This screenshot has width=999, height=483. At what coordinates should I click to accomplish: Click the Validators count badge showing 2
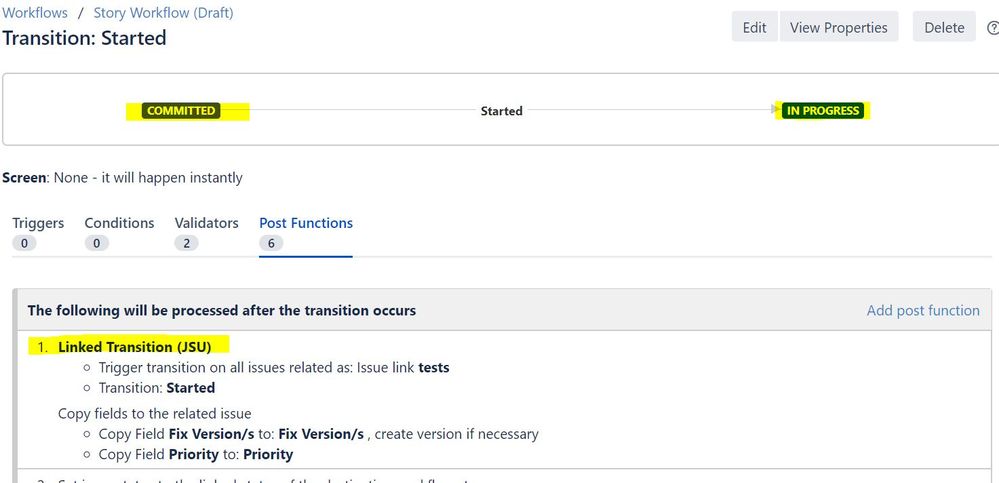pos(185,243)
